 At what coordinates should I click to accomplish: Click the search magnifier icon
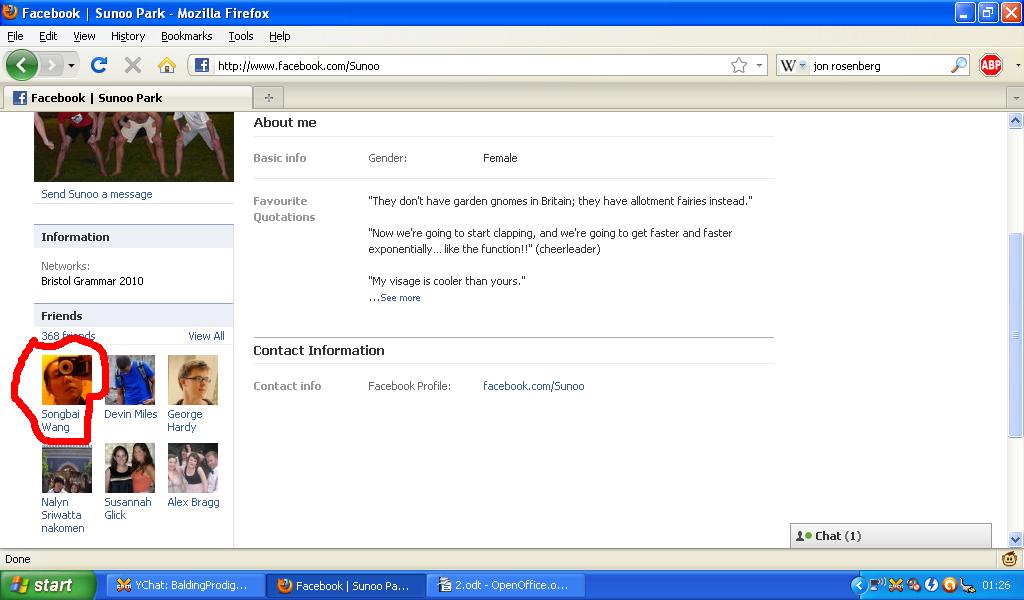[959, 65]
